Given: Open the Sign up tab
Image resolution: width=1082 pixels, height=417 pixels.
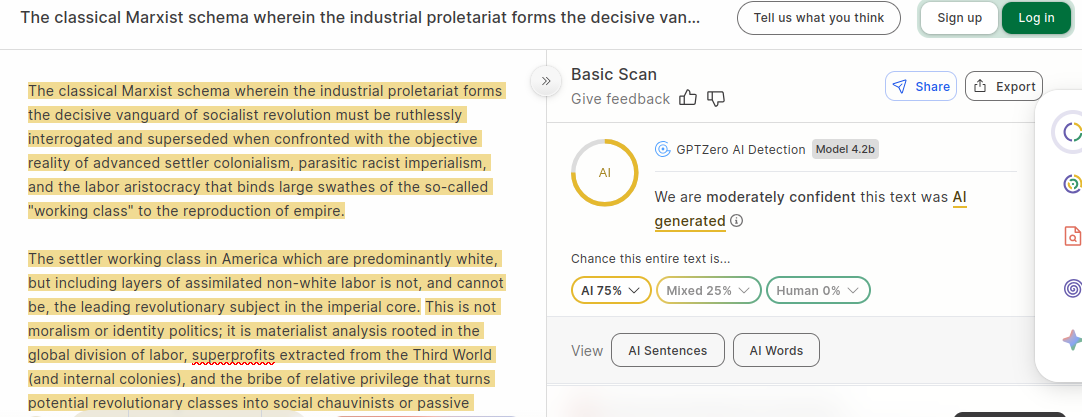Looking at the screenshot, I should (959, 18).
